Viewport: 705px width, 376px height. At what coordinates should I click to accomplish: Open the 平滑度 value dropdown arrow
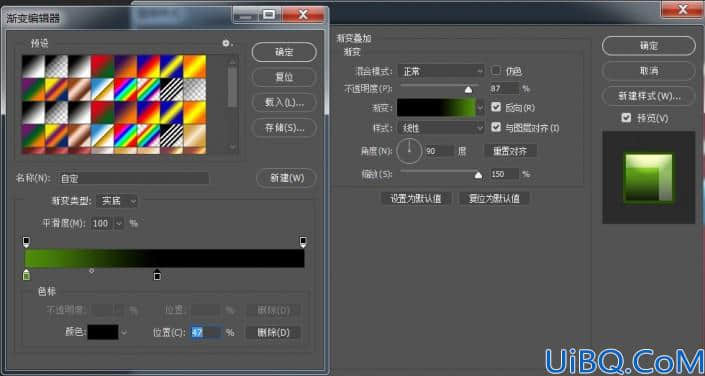coord(119,223)
